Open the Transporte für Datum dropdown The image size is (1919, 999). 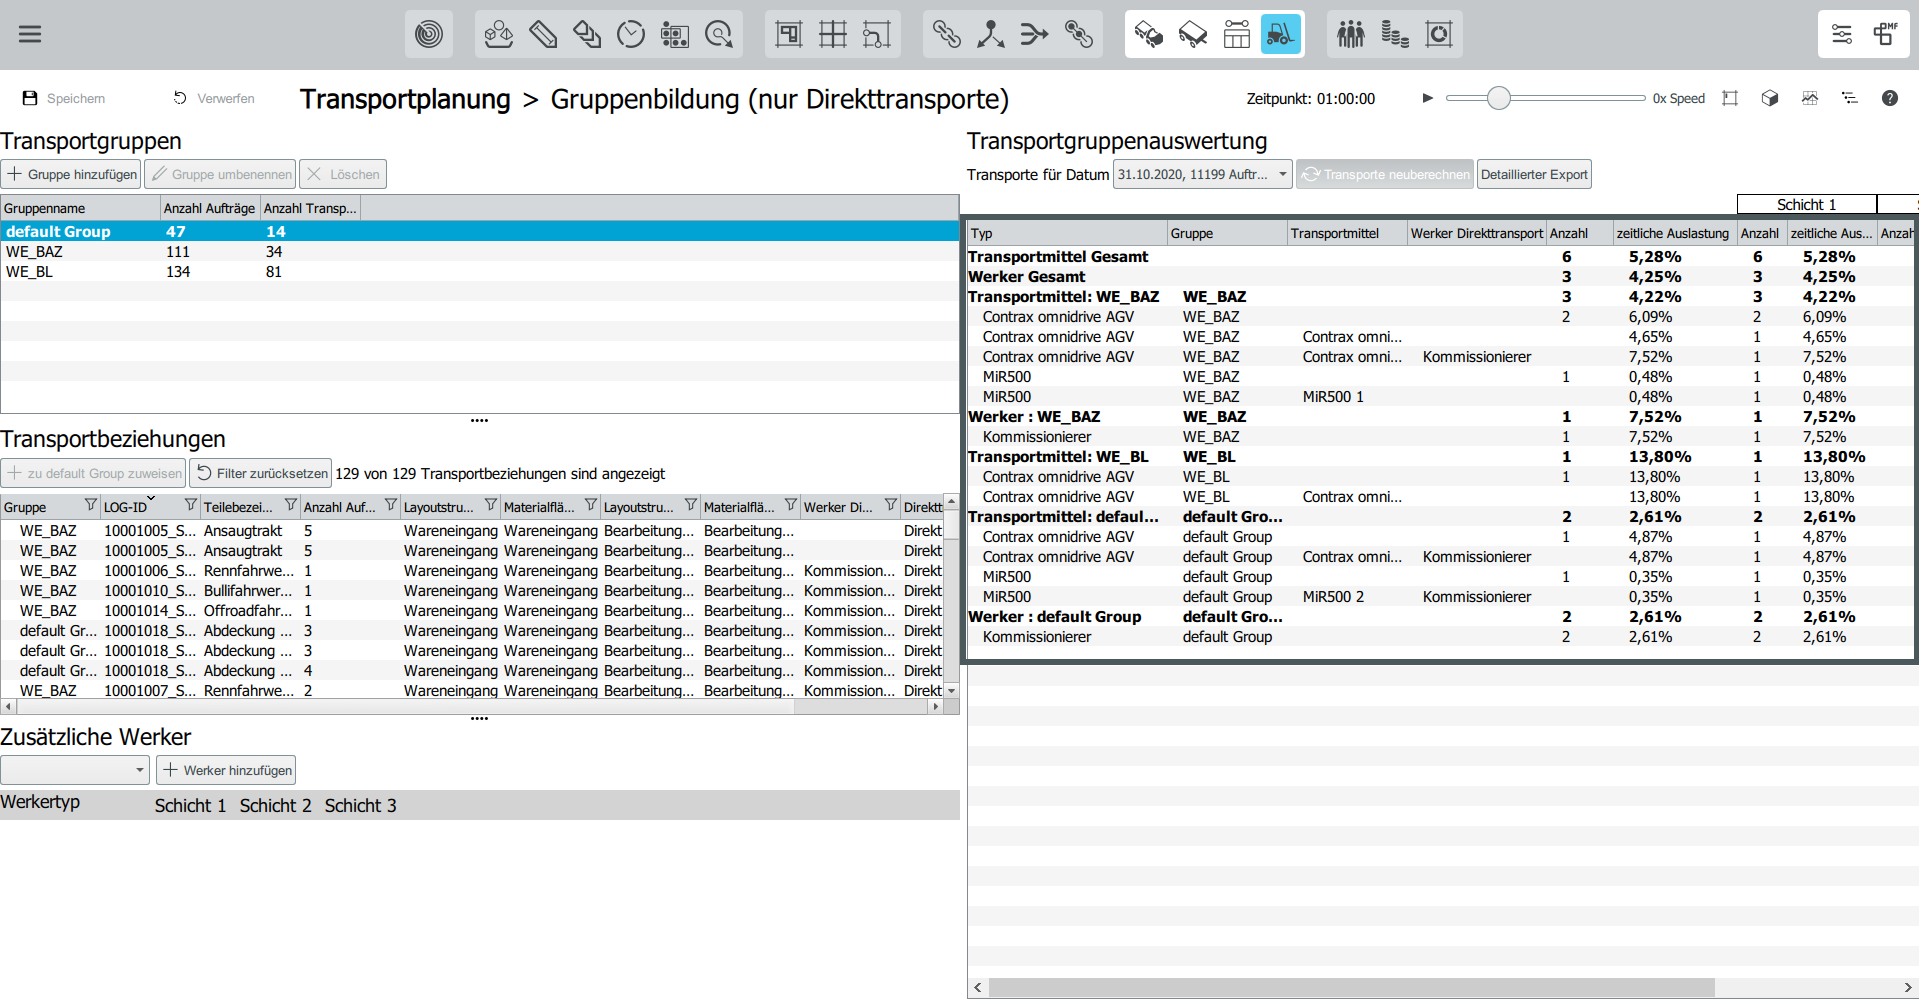point(1202,174)
